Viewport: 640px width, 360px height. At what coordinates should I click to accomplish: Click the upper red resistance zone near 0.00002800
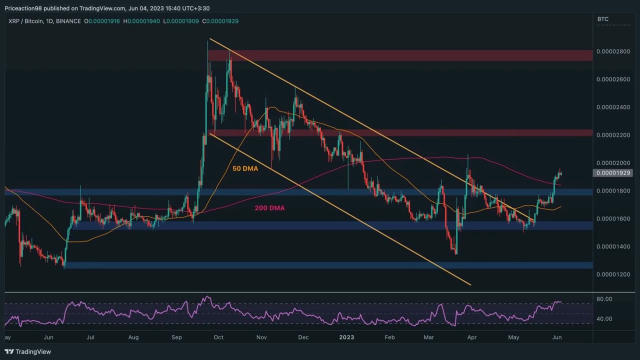click(400, 56)
